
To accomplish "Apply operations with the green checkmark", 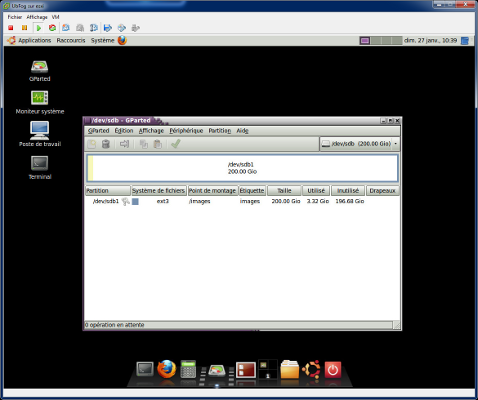I will pos(176,144).
